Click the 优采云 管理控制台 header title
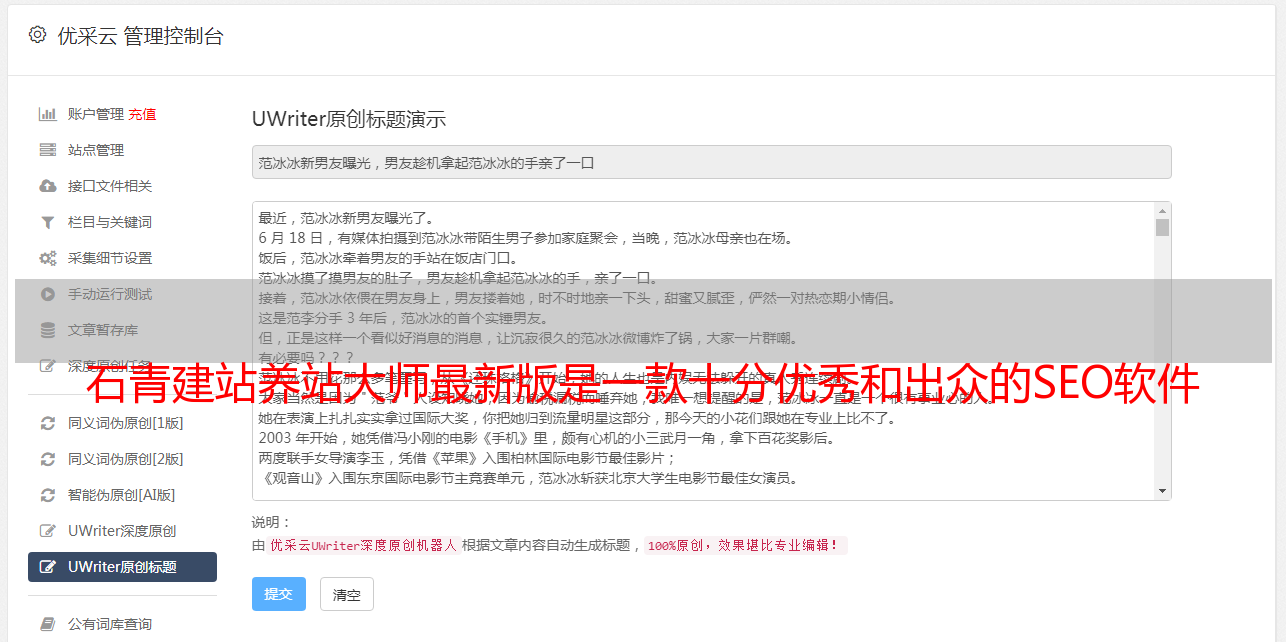Screen dimensions: 1286x642 point(140,36)
